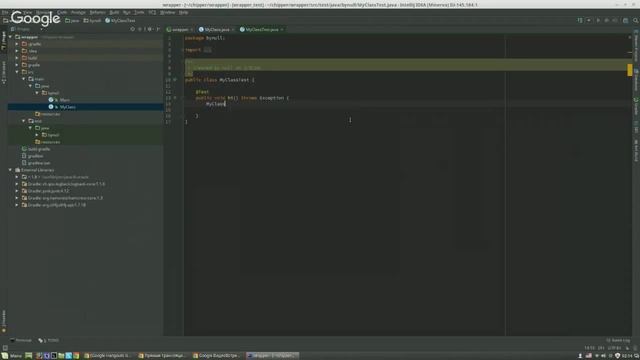Click Make Project icon in top toolbar
The height and width of the screenshot is (360, 640).
coord(580,20)
